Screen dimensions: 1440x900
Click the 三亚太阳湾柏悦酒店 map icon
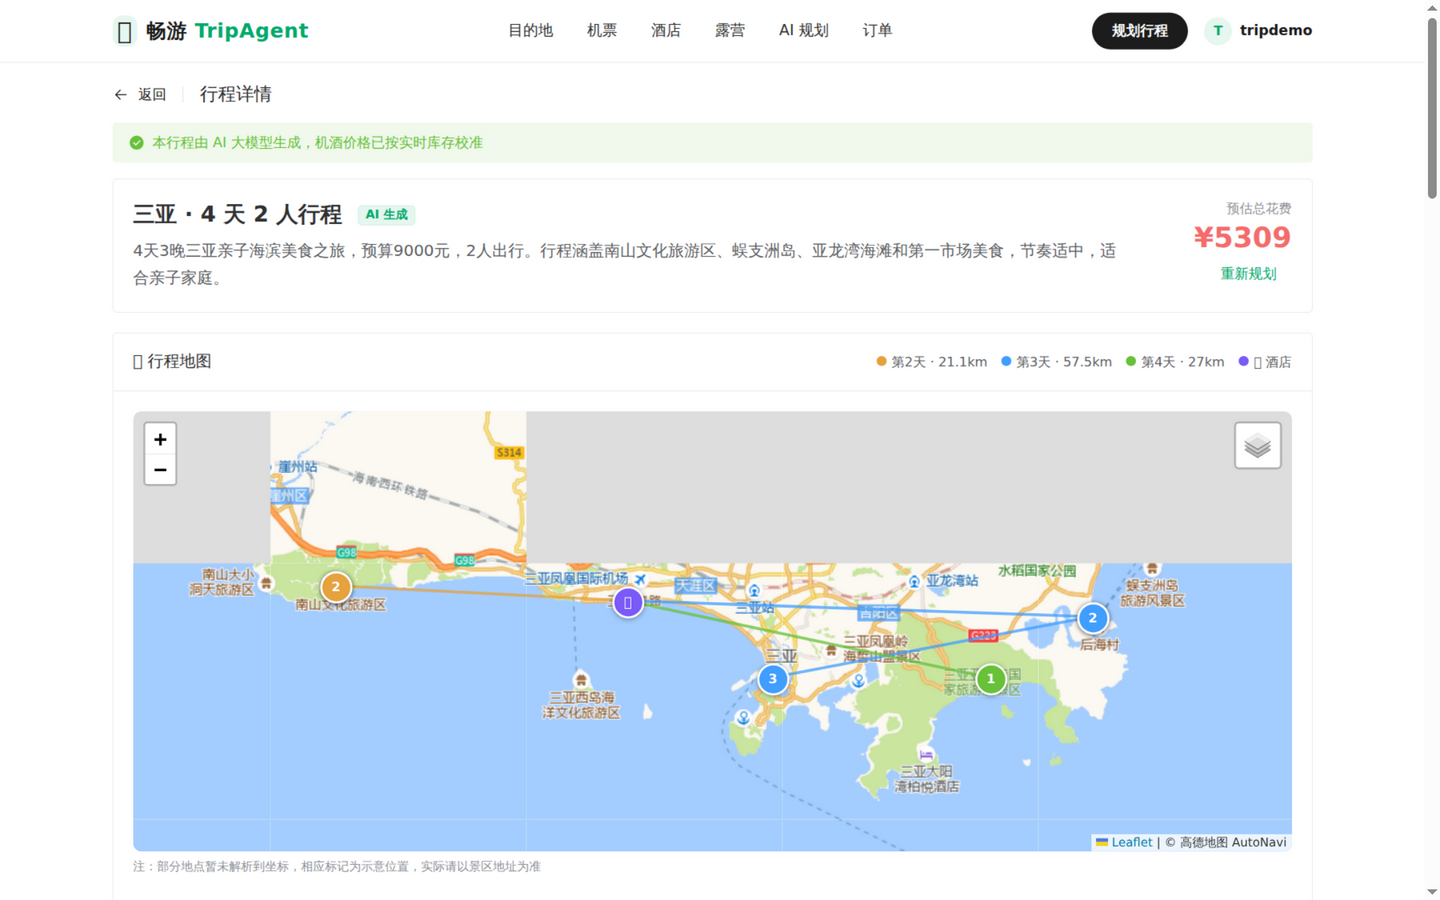tap(926, 754)
